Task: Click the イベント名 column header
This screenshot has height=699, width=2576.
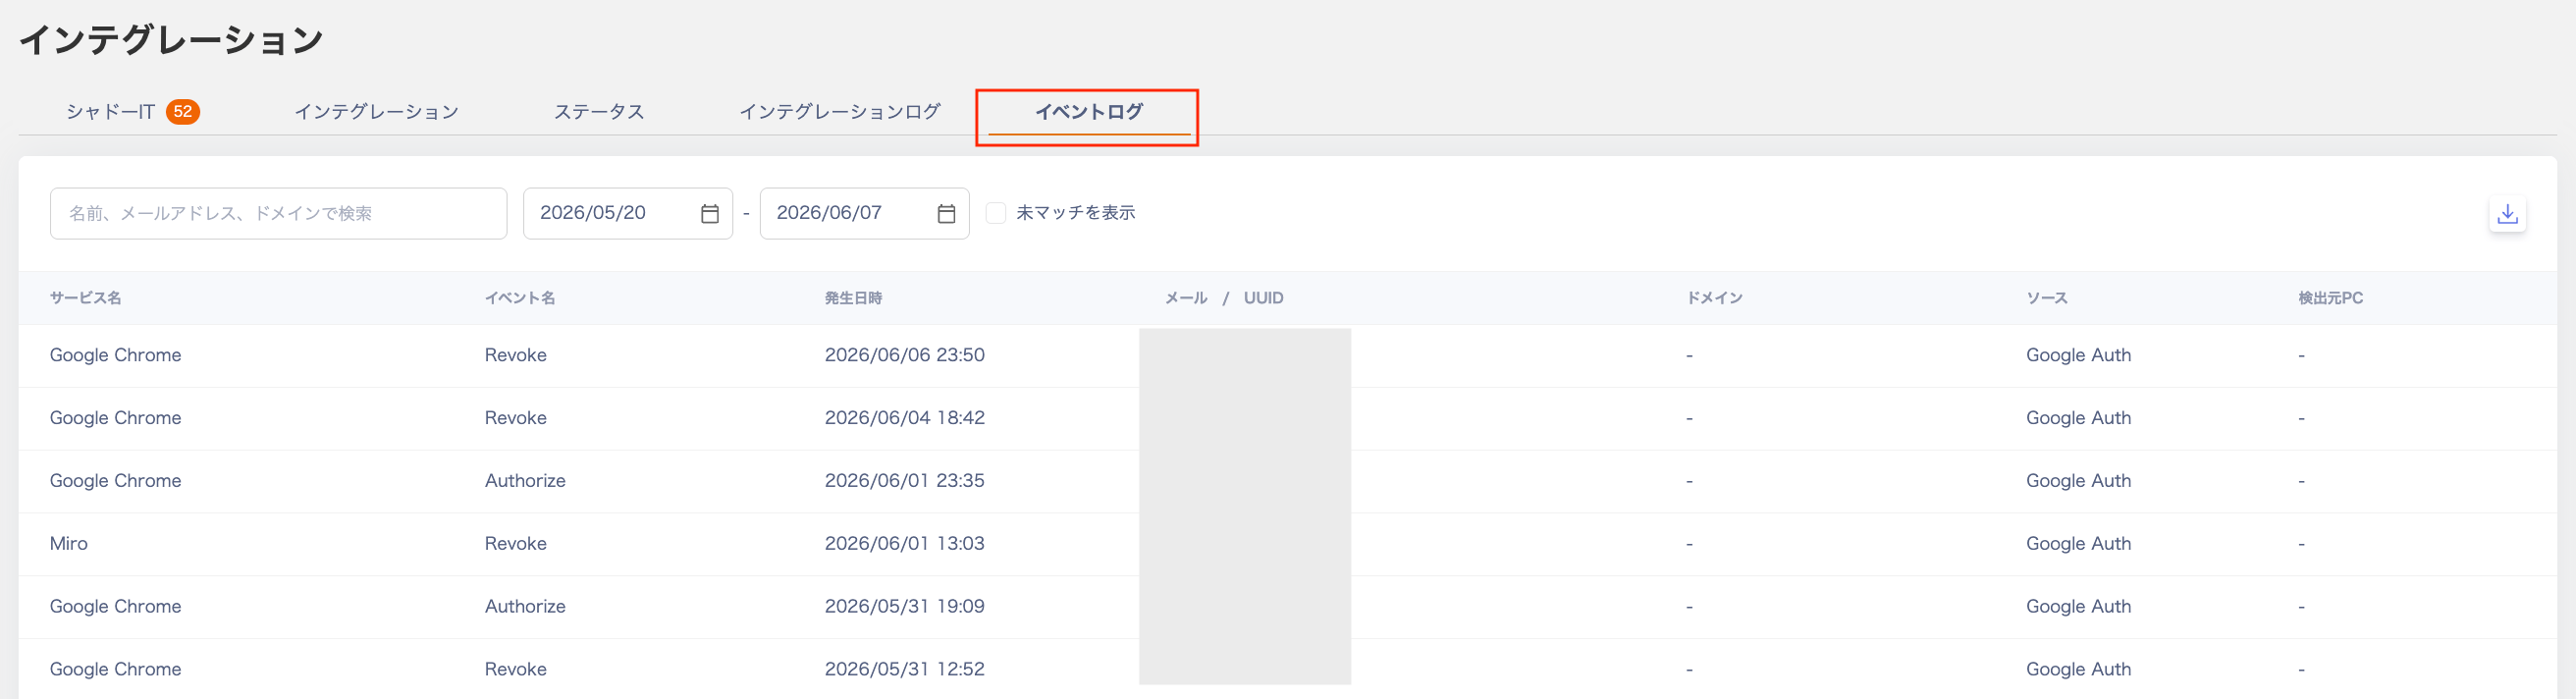Action: (520, 298)
